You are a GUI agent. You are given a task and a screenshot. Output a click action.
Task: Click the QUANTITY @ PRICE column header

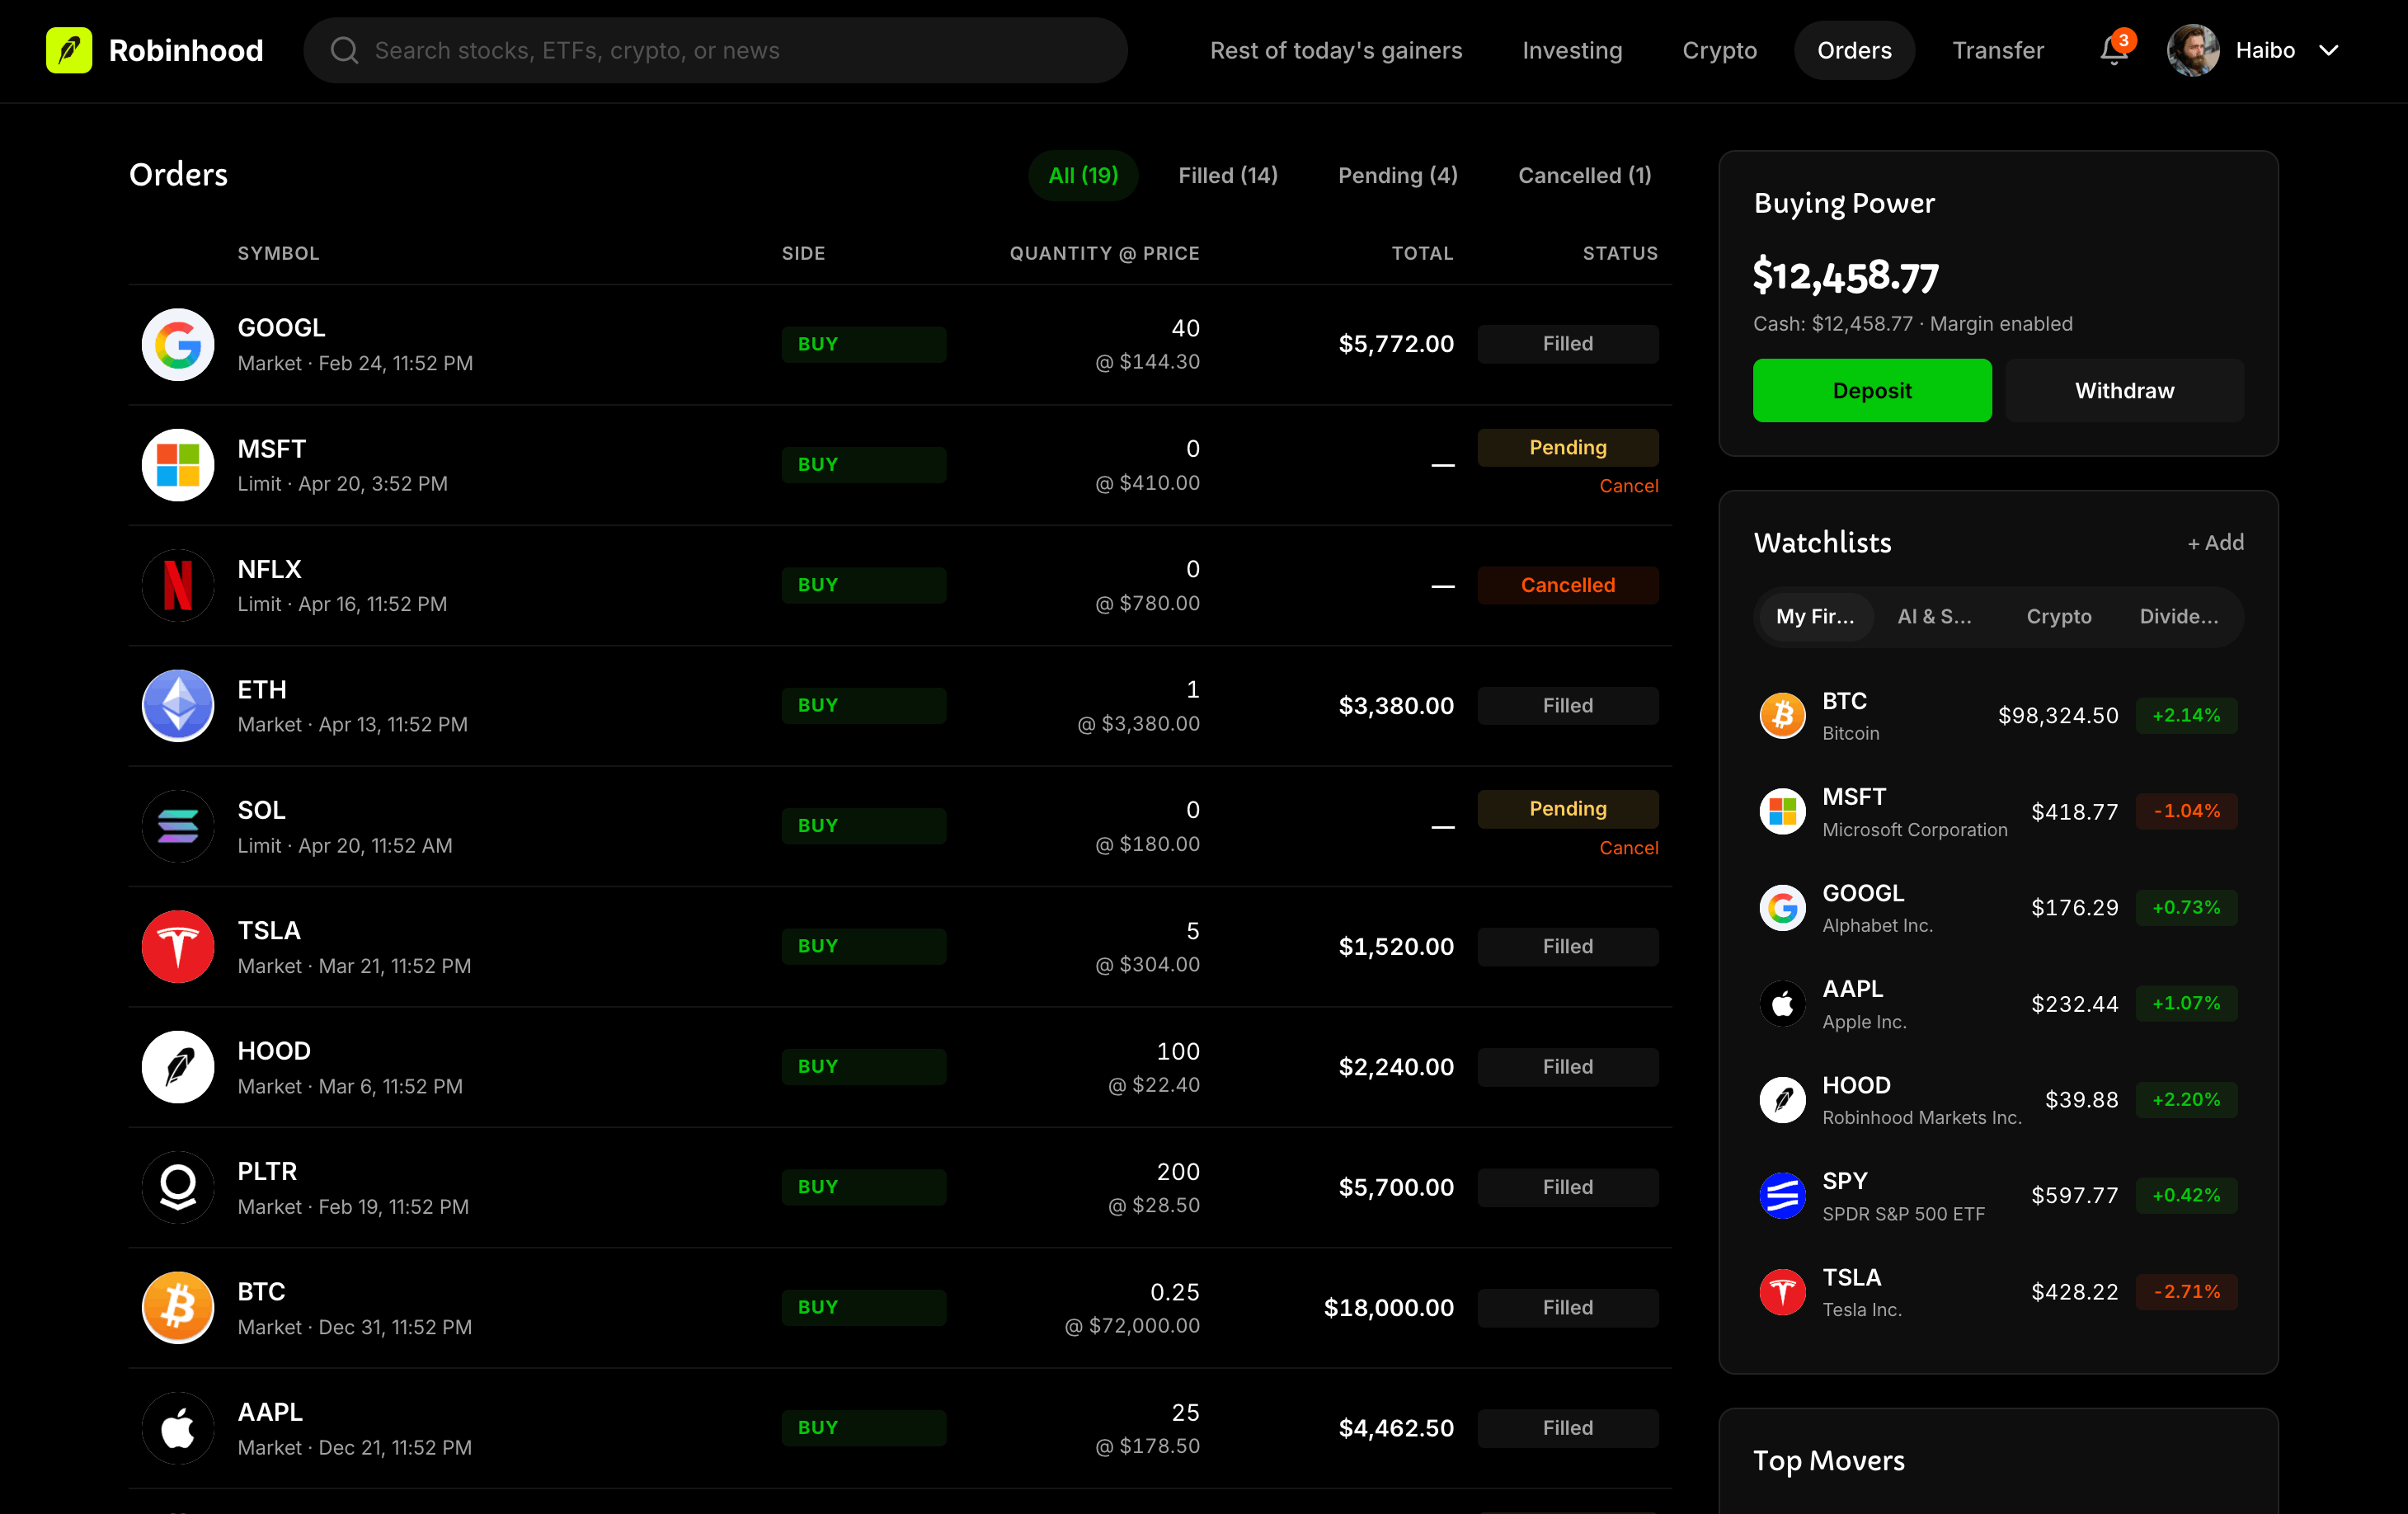(1104, 254)
